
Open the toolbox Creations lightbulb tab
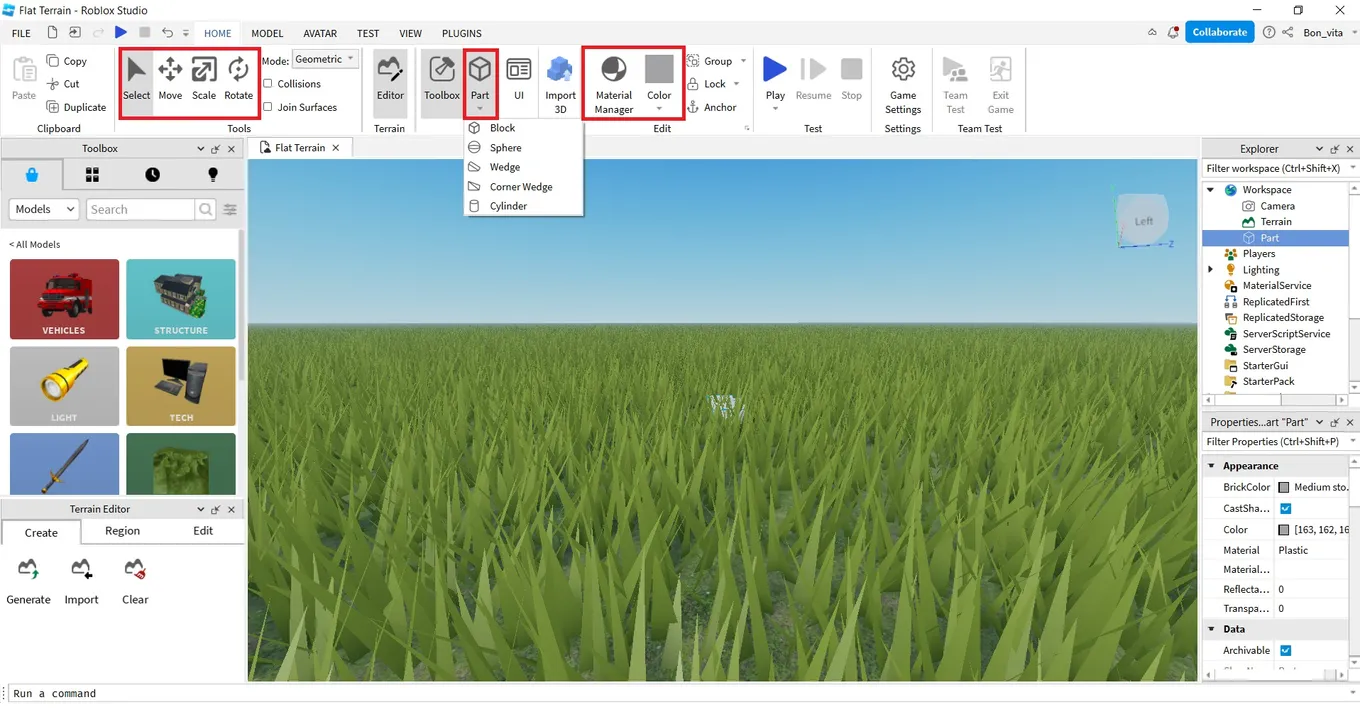(212, 175)
